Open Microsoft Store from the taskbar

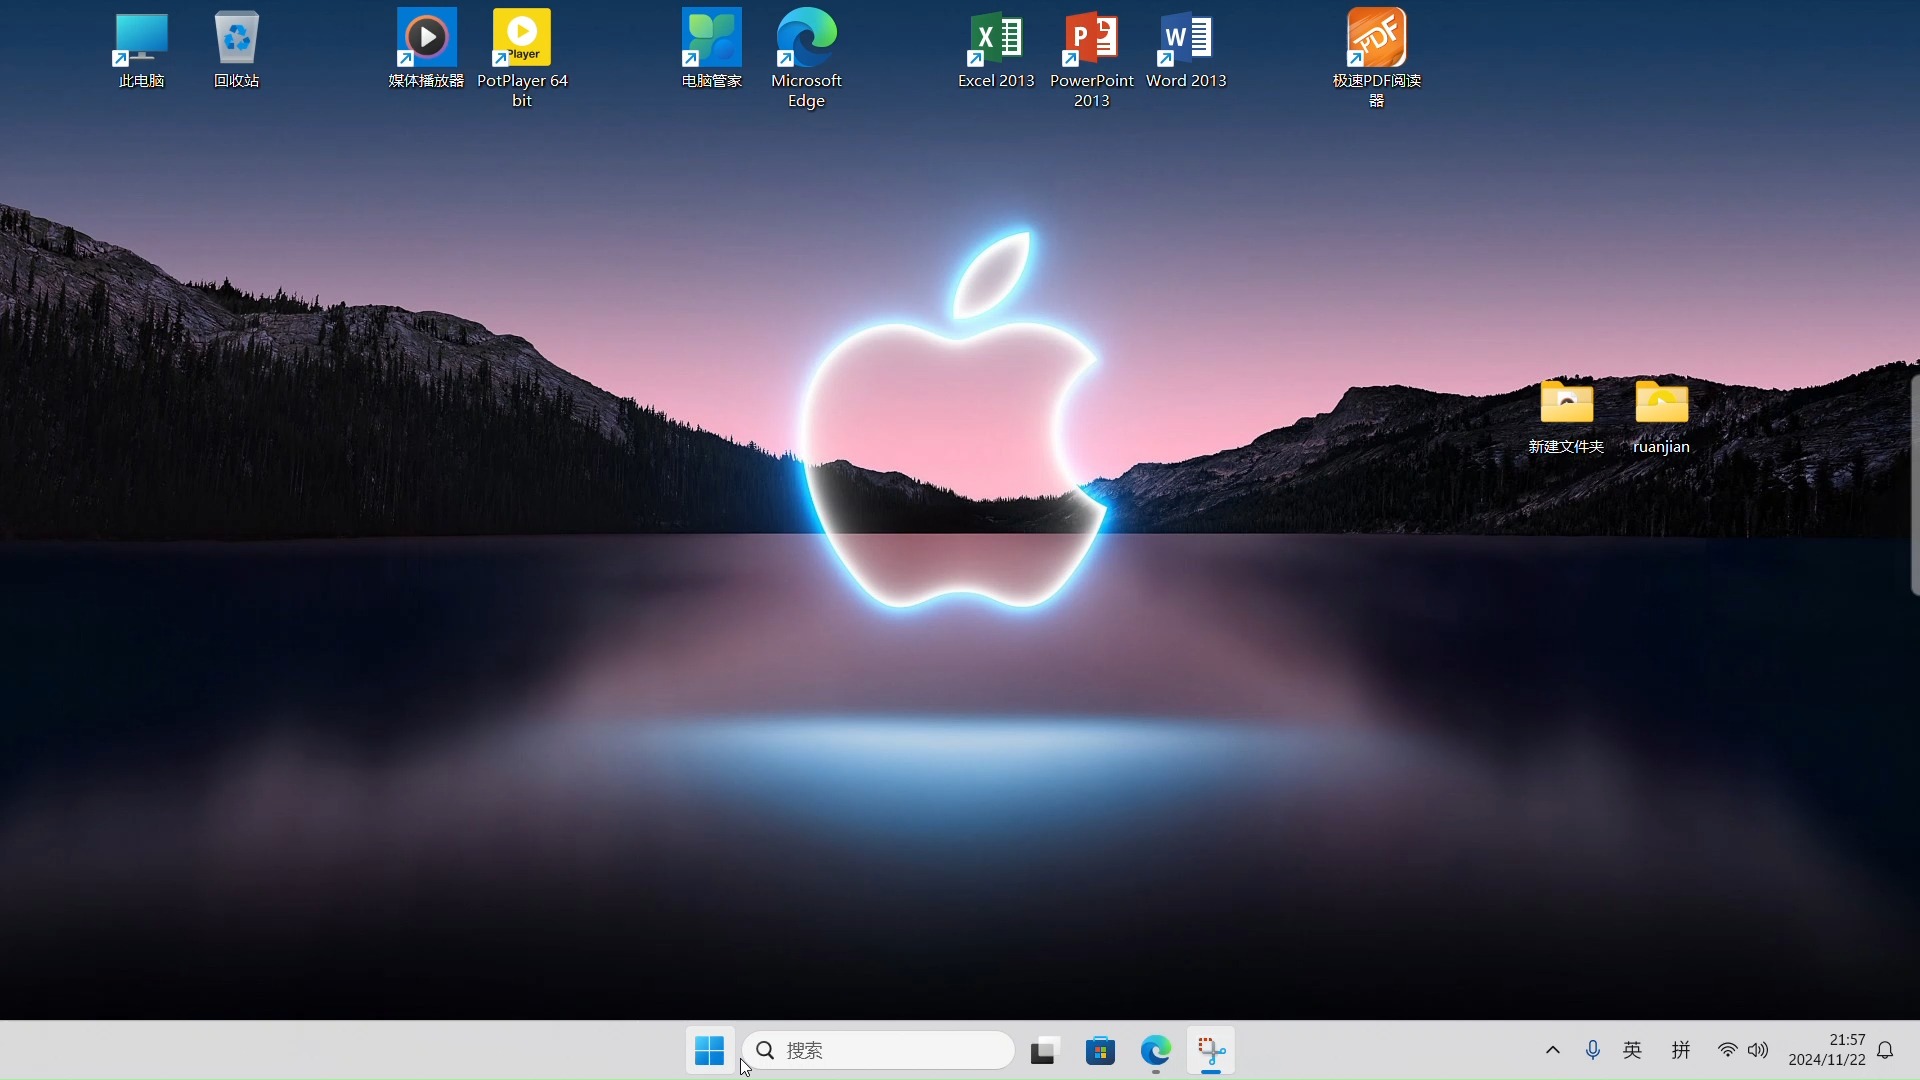coord(1100,1050)
